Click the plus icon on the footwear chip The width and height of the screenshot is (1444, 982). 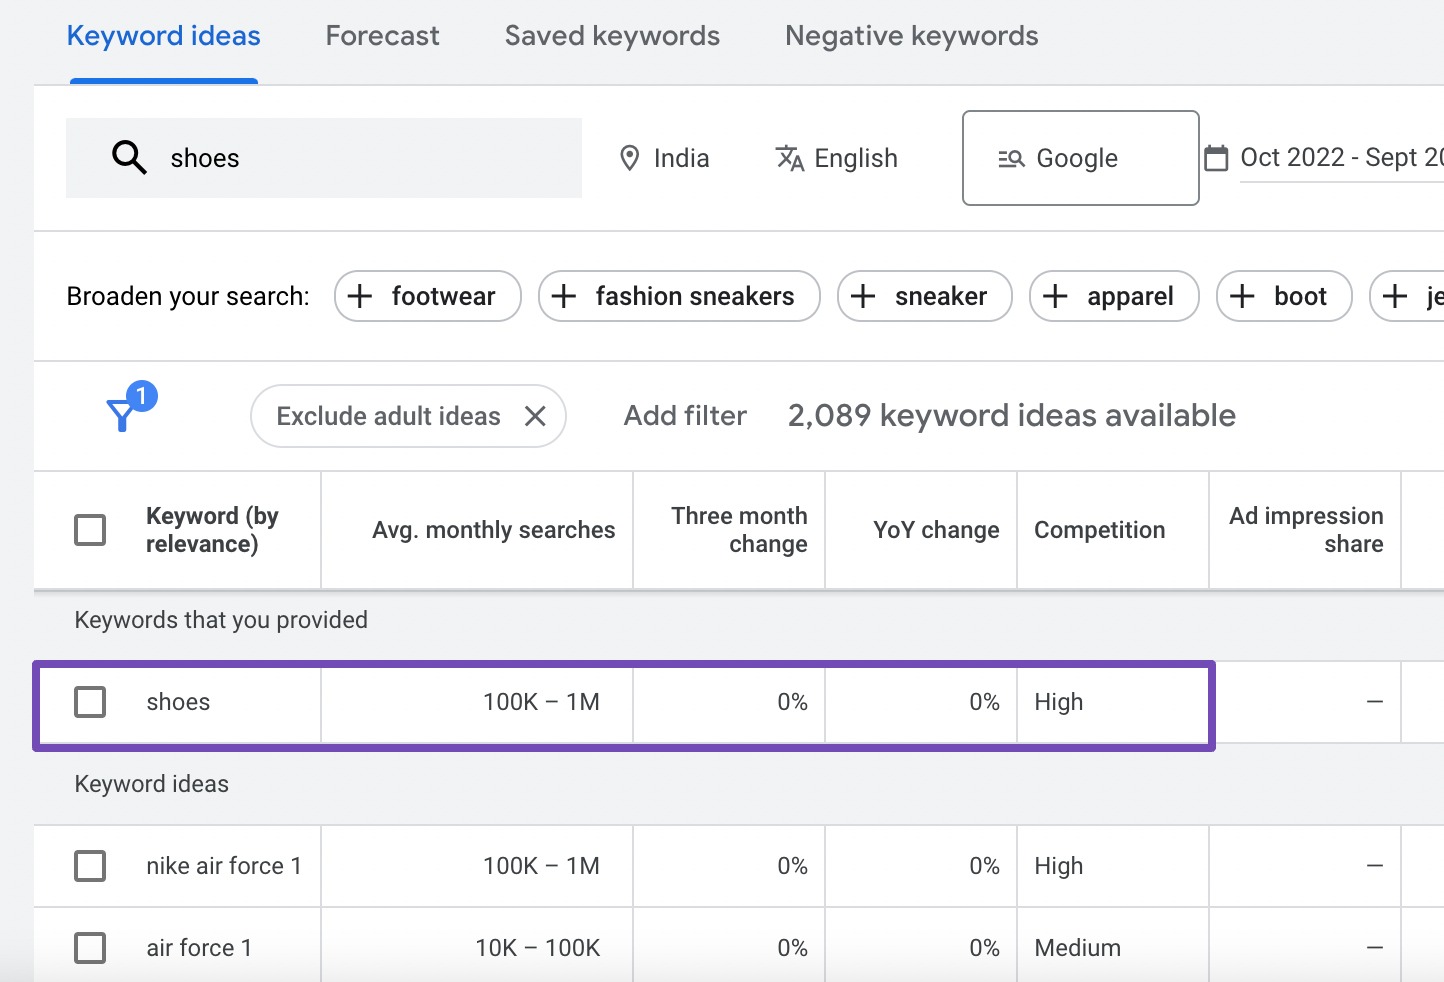pos(359,296)
